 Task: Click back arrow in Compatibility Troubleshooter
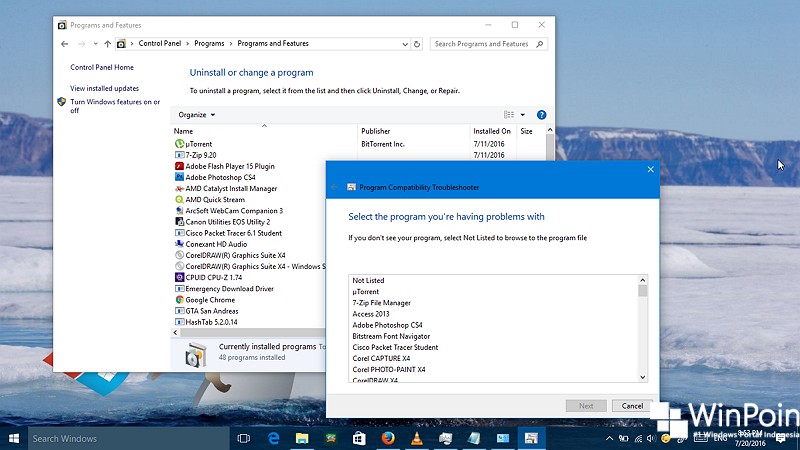pos(334,187)
